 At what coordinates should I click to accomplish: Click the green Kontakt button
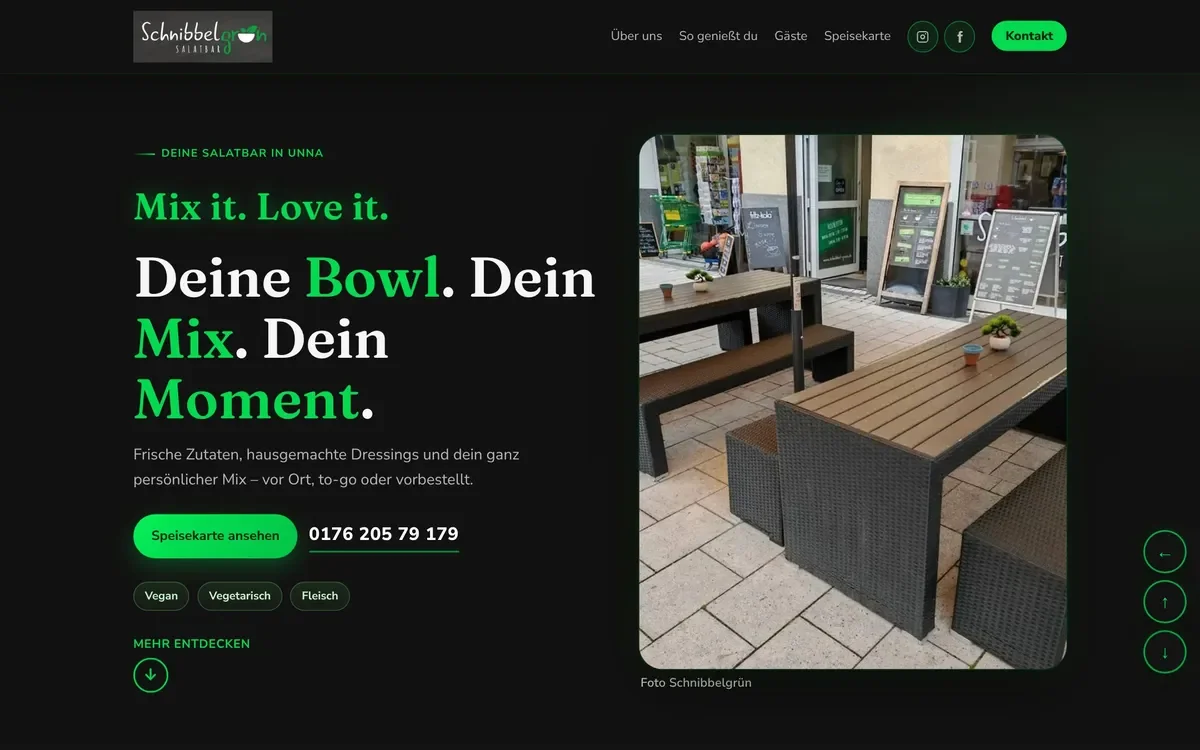point(1029,36)
